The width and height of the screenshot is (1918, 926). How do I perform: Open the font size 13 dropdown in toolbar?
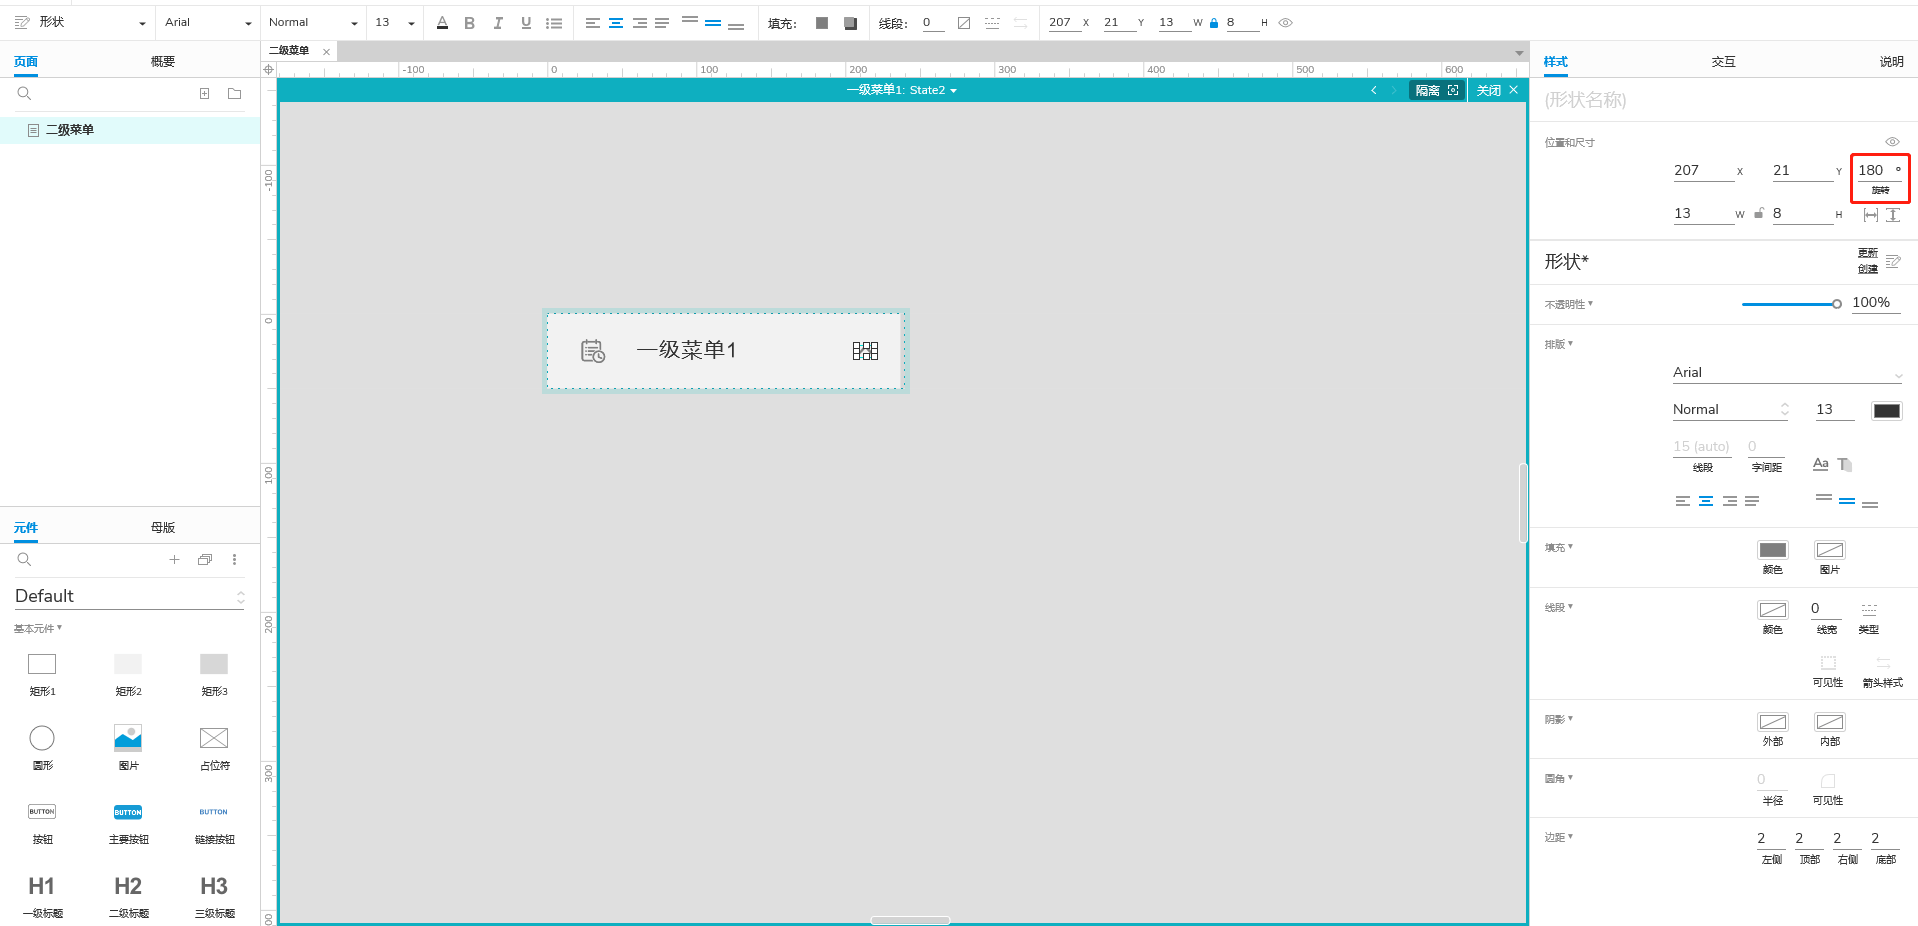coord(395,22)
